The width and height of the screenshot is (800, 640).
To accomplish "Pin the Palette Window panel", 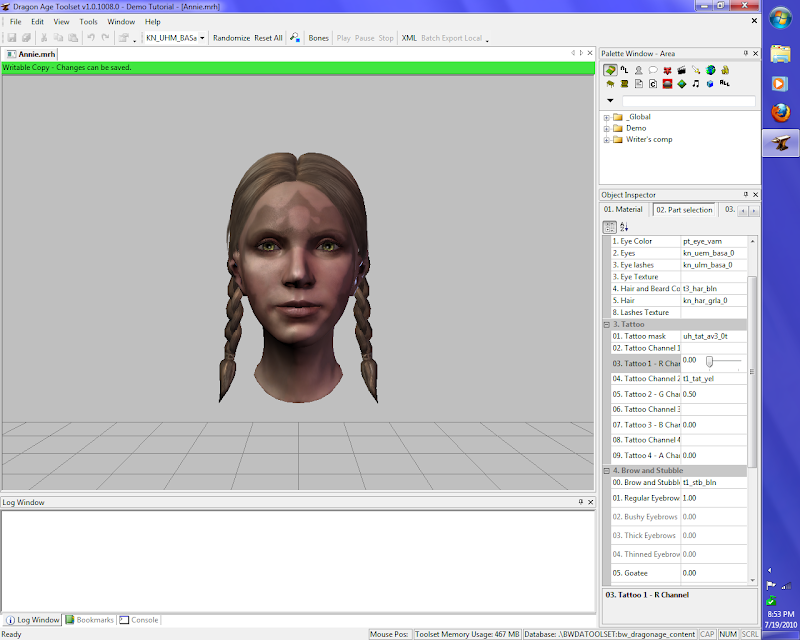I will click(744, 53).
